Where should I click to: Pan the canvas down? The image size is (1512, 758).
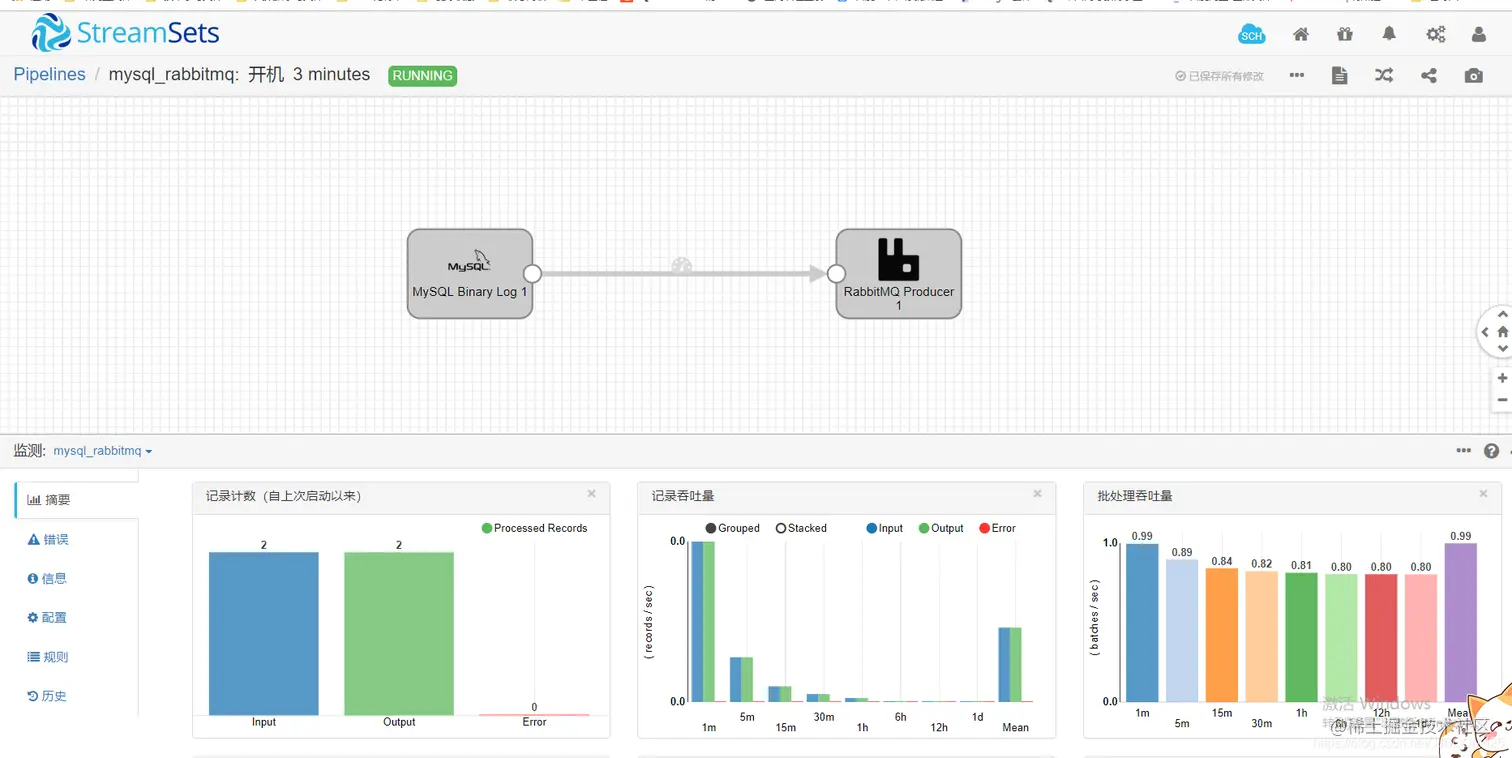tap(1502, 349)
